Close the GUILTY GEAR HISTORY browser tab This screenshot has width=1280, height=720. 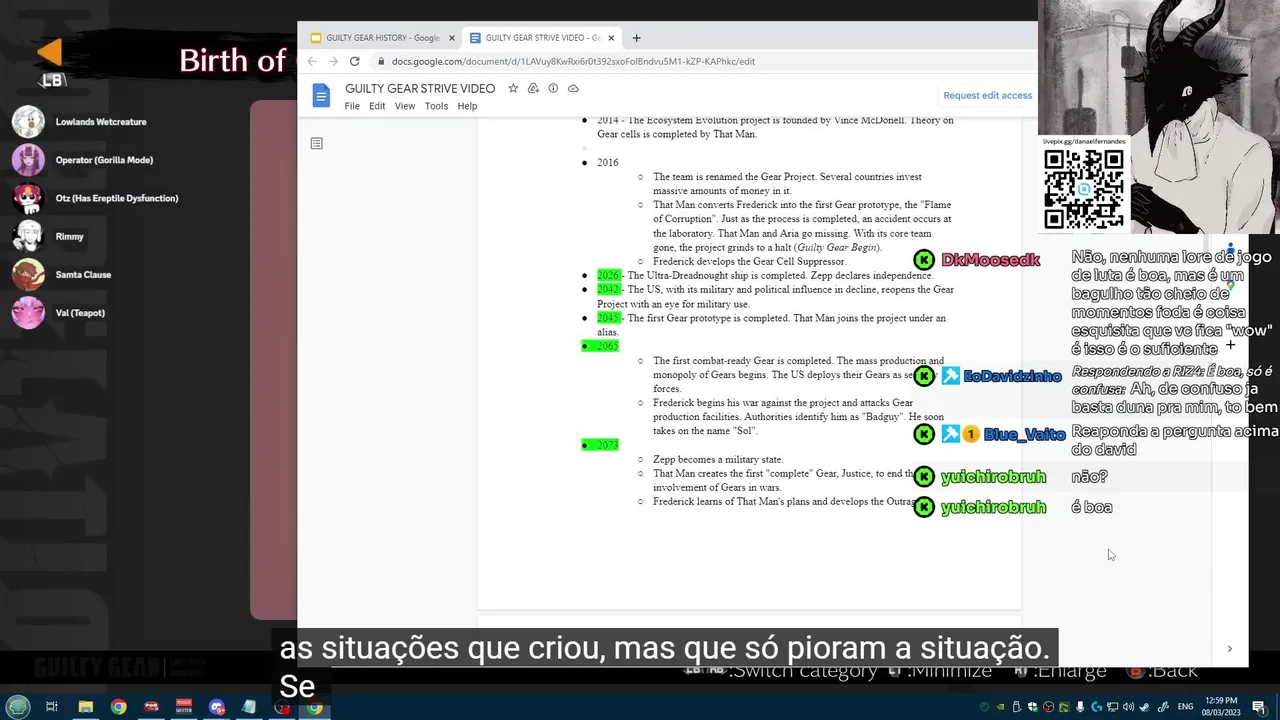click(x=451, y=38)
